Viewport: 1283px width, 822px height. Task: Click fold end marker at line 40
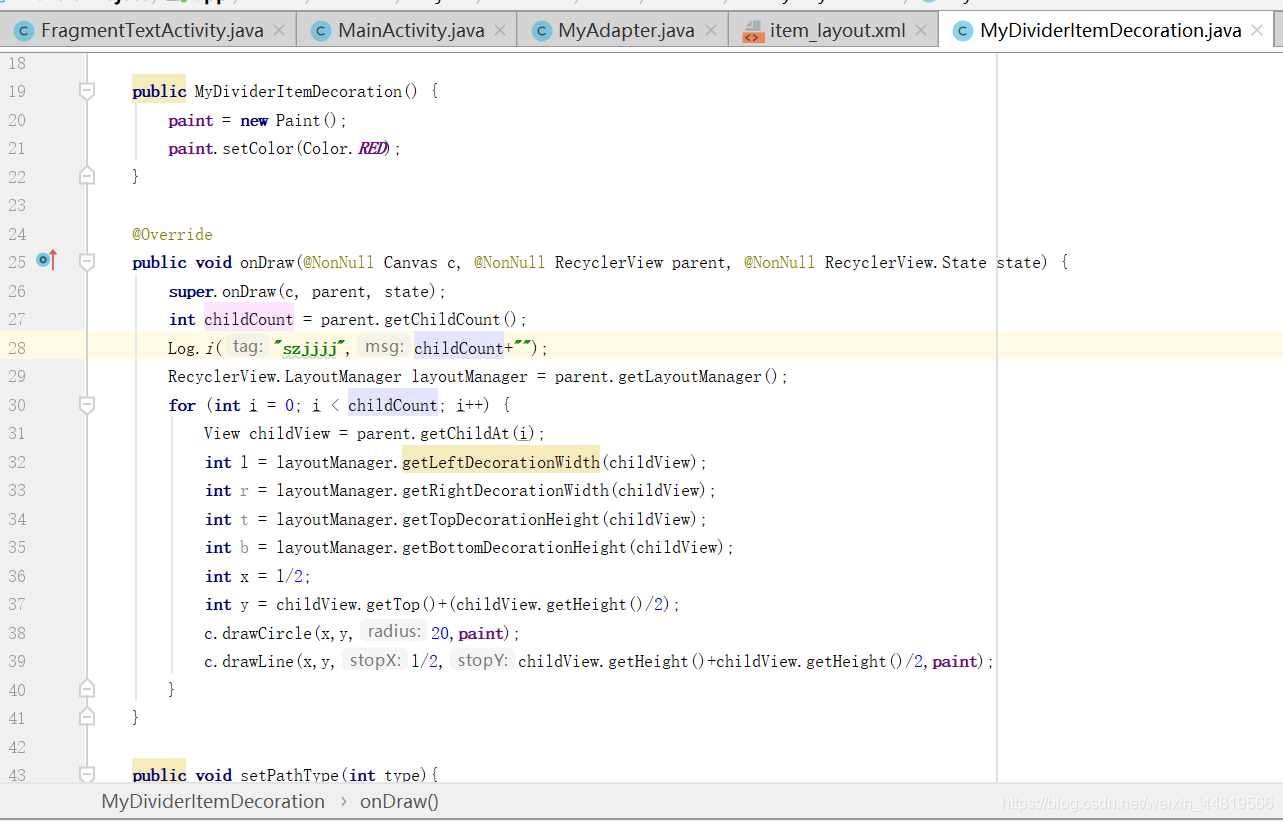click(87, 689)
